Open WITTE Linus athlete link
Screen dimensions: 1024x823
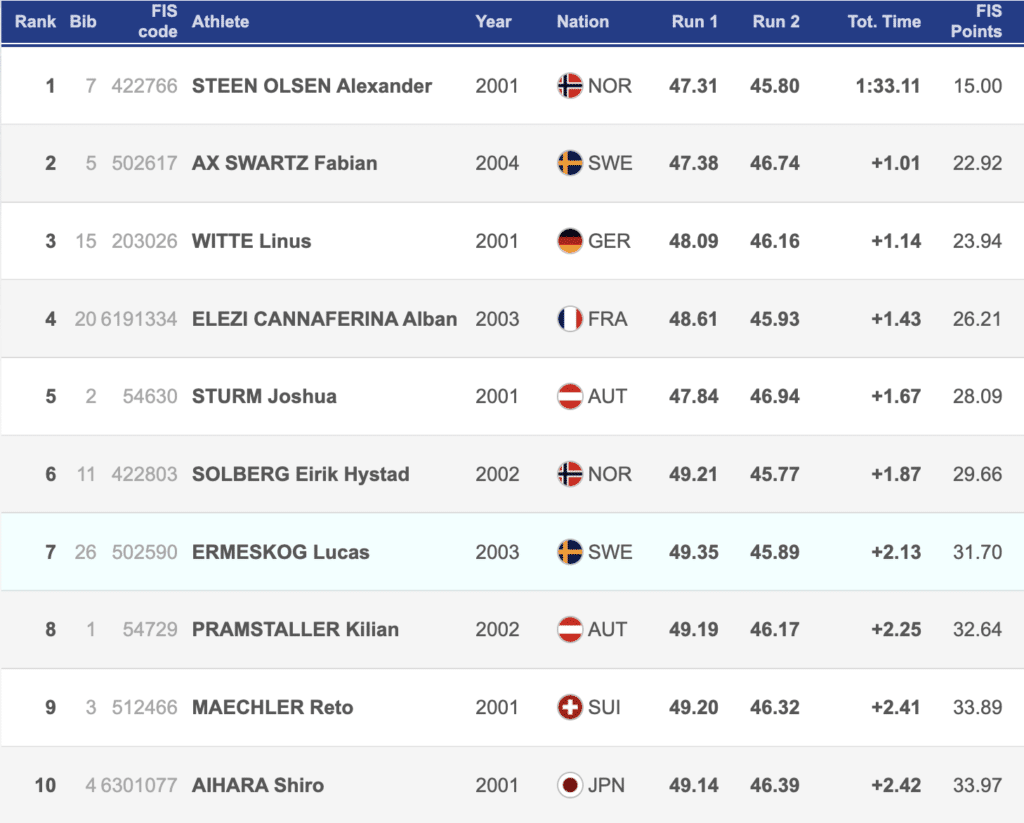[251, 241]
